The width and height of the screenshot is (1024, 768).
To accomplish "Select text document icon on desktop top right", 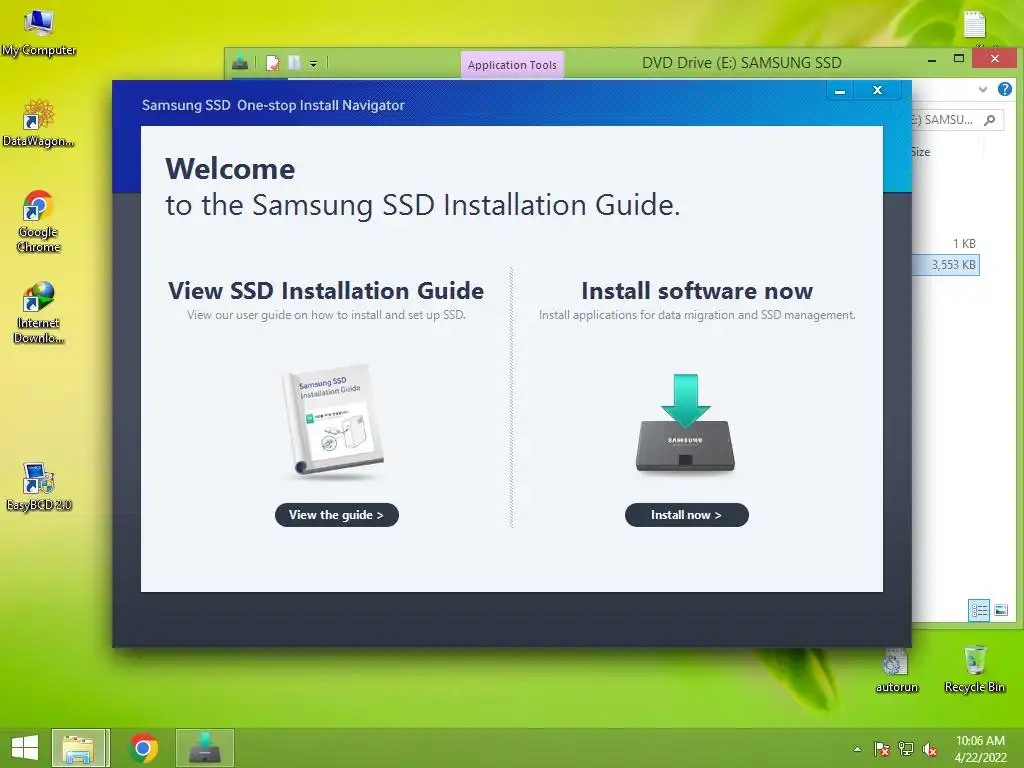I will [974, 25].
